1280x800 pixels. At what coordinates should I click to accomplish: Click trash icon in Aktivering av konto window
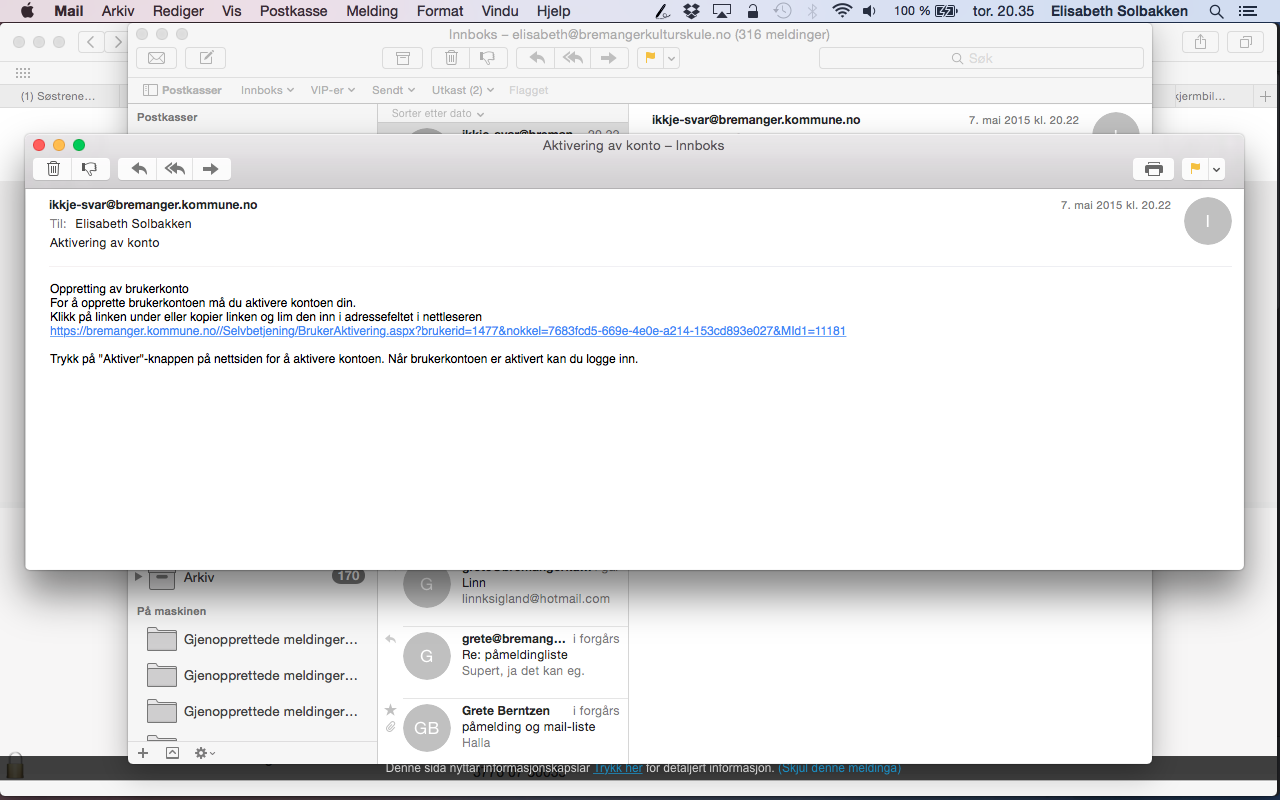tap(54, 169)
